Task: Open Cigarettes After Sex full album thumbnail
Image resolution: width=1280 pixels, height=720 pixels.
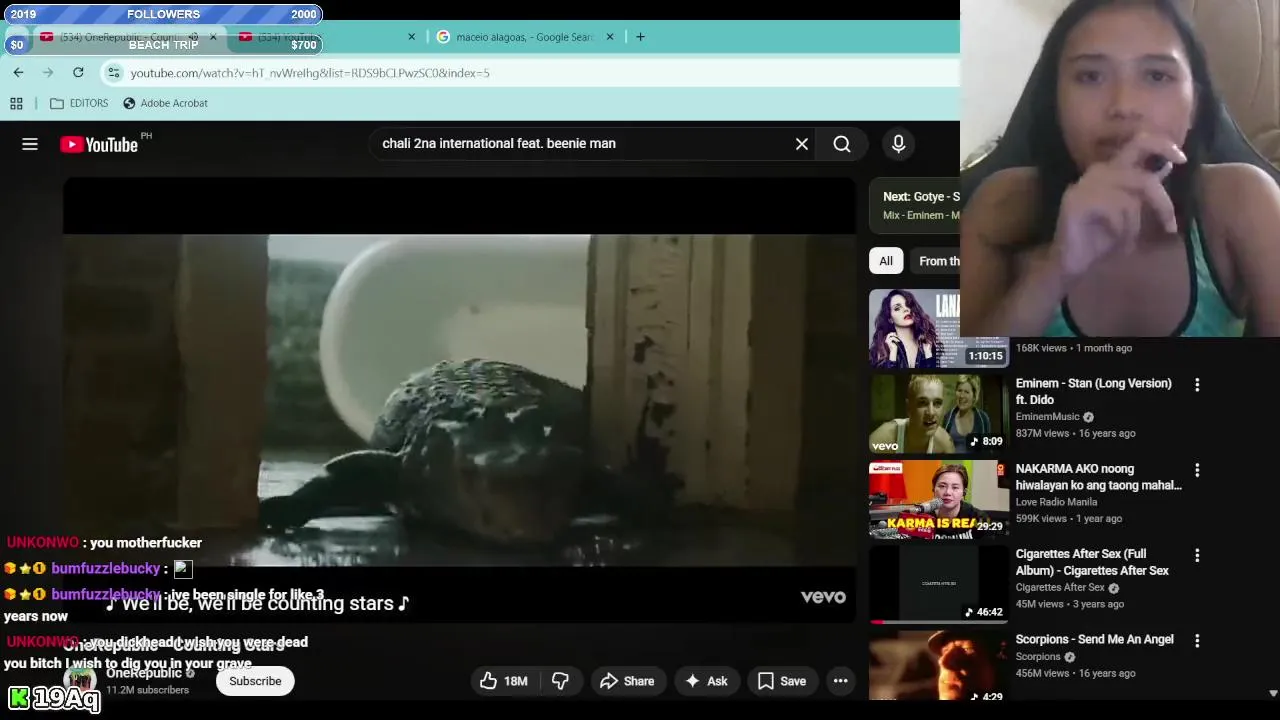Action: pyautogui.click(x=939, y=584)
